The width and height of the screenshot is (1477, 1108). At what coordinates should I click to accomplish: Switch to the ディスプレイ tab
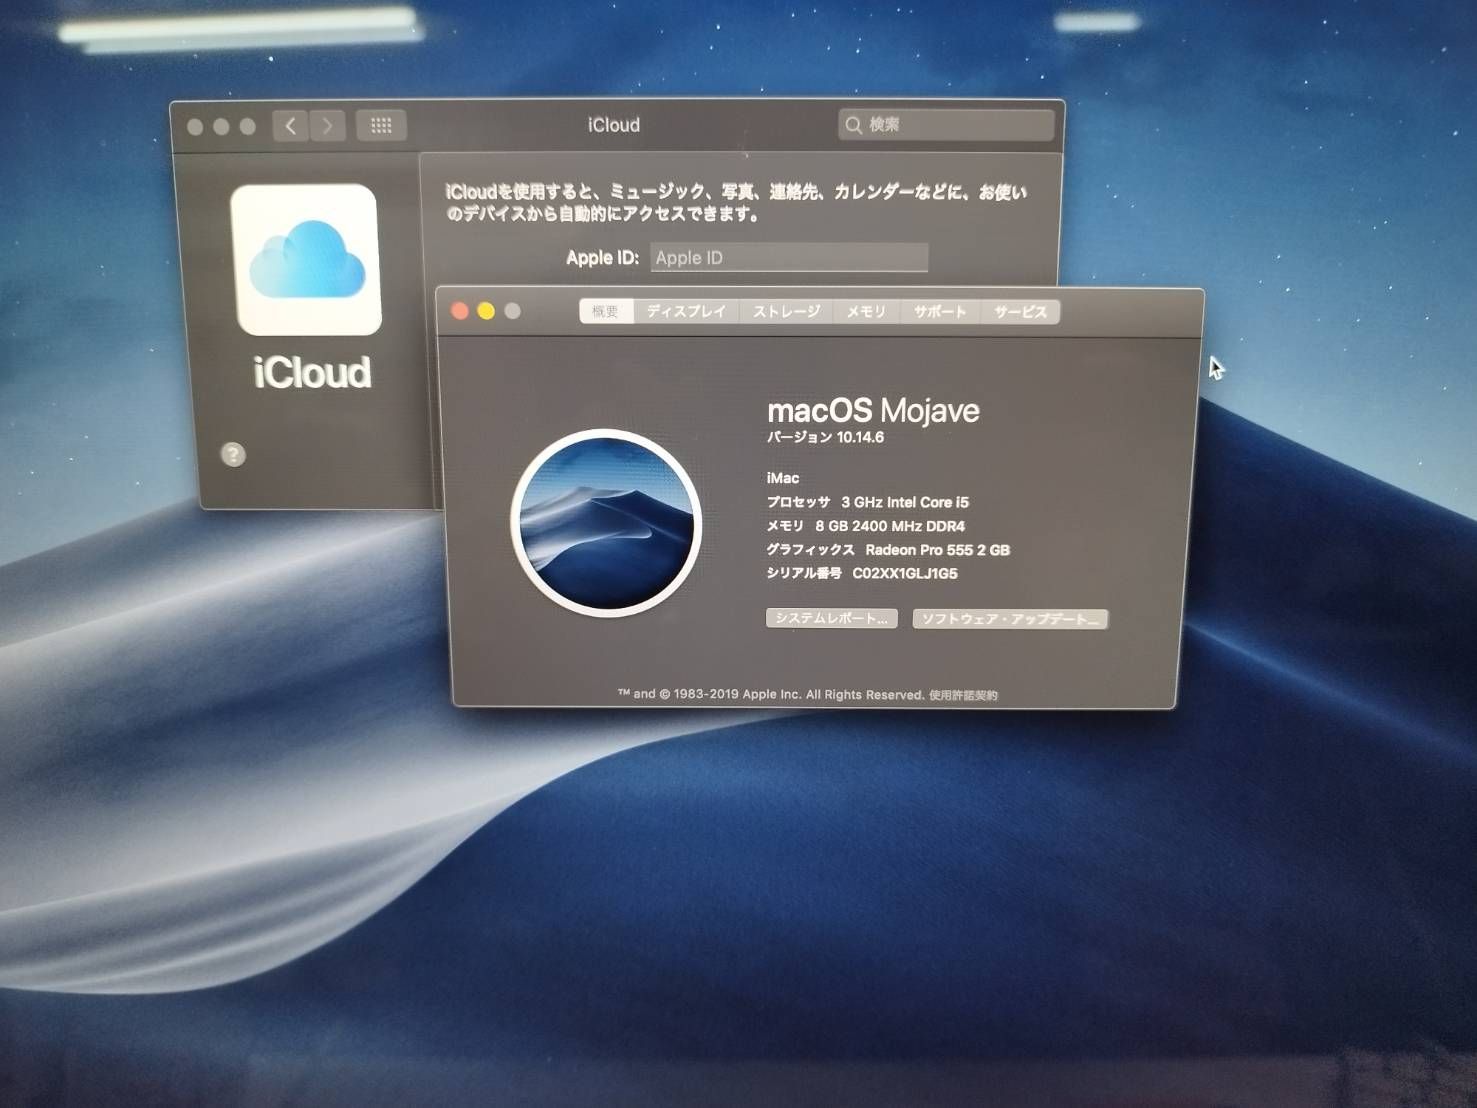click(x=686, y=311)
